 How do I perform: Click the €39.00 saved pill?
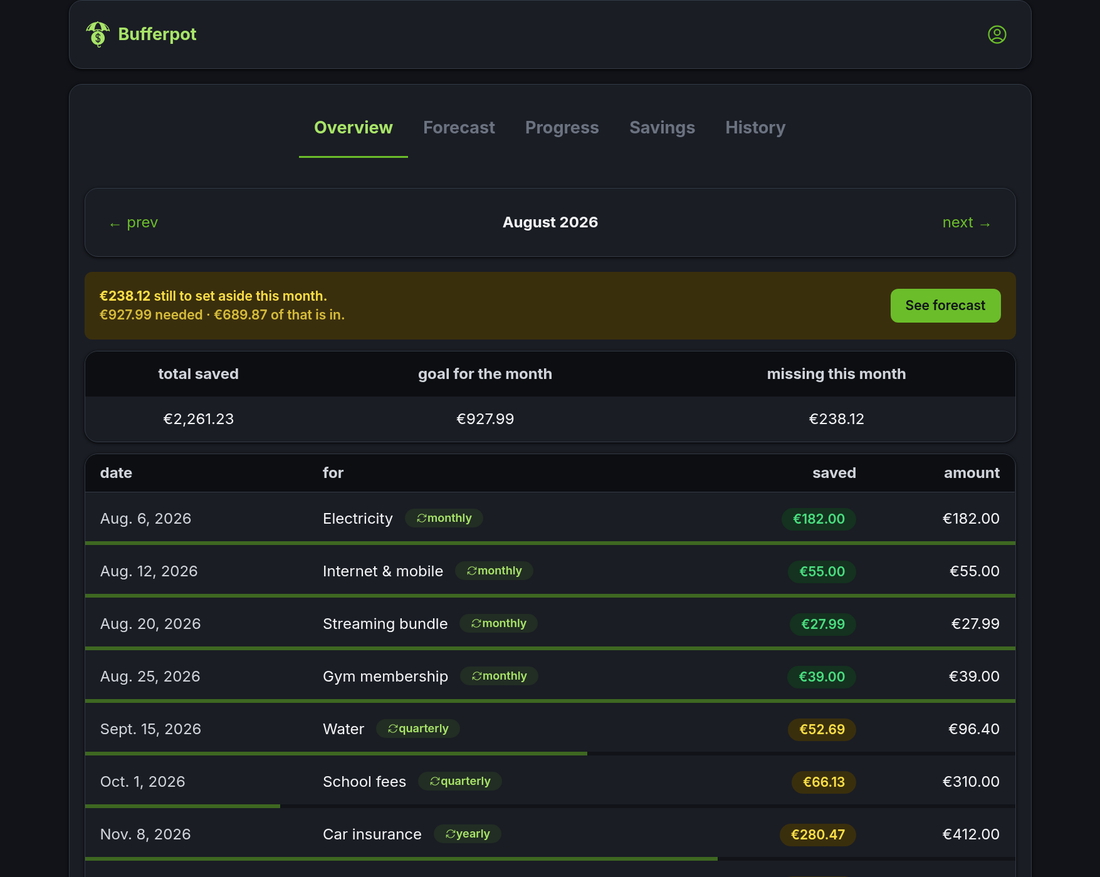(x=821, y=676)
